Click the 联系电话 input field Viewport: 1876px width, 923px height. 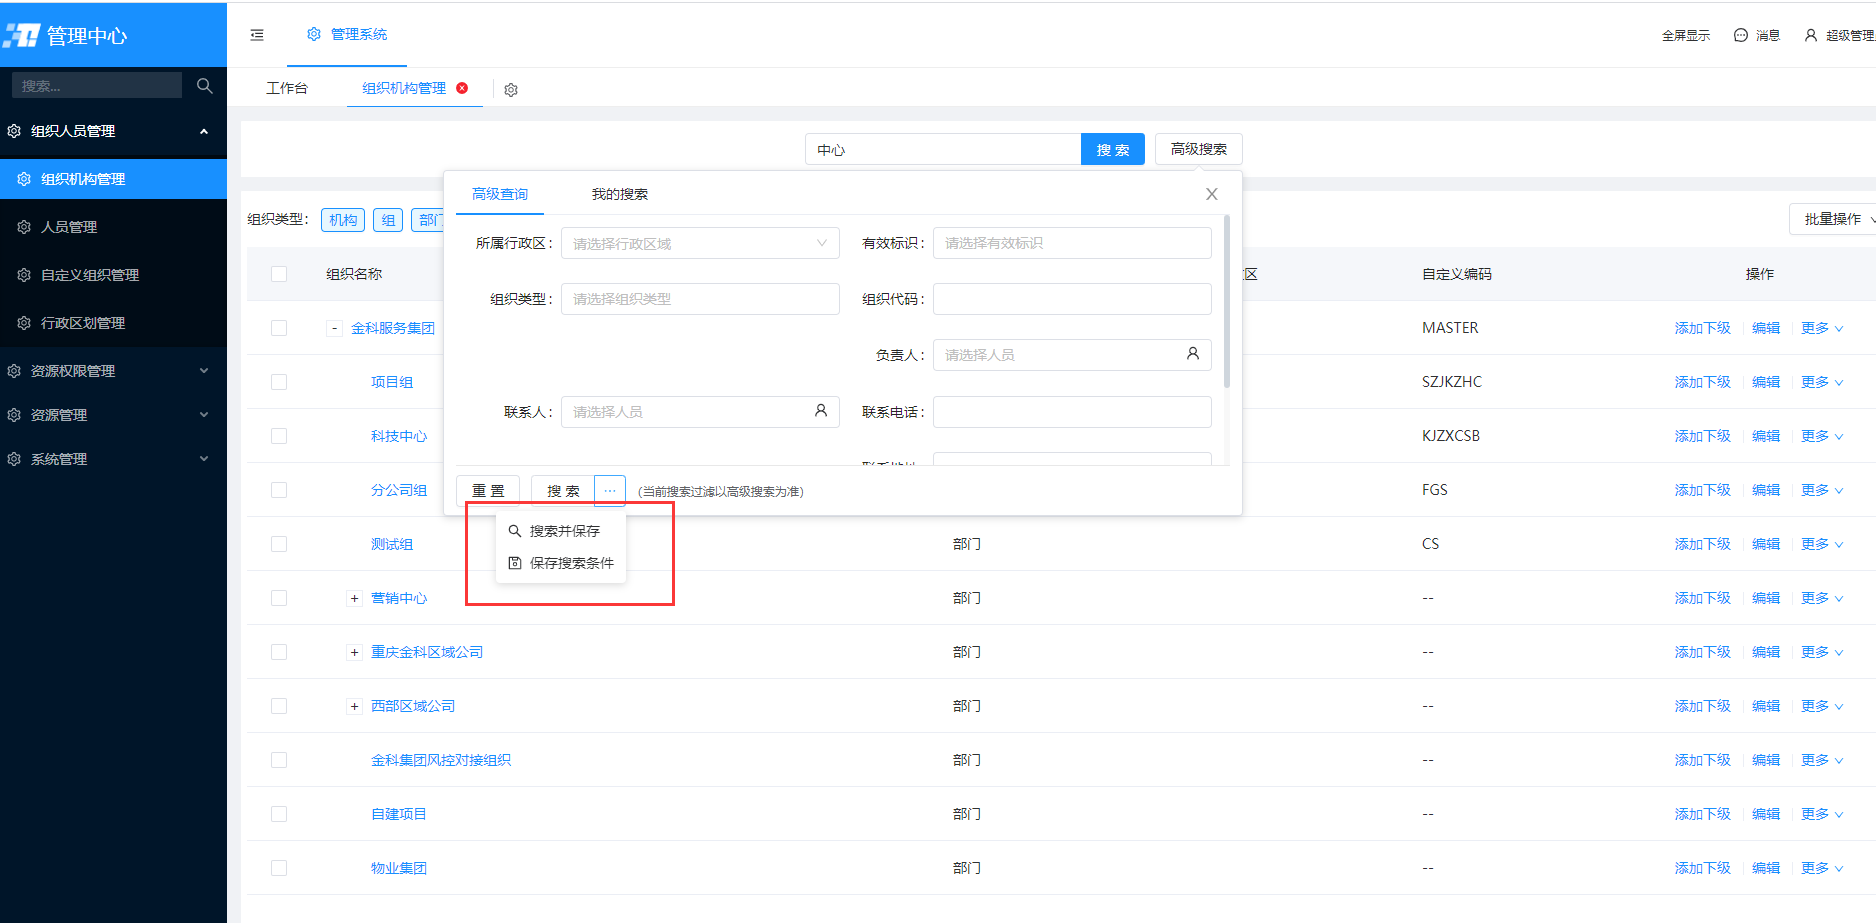click(1072, 412)
